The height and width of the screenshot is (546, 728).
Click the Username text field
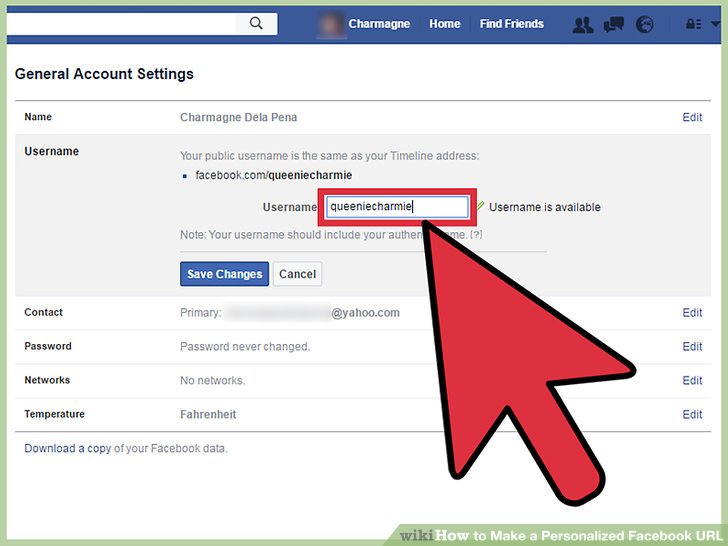click(x=397, y=207)
